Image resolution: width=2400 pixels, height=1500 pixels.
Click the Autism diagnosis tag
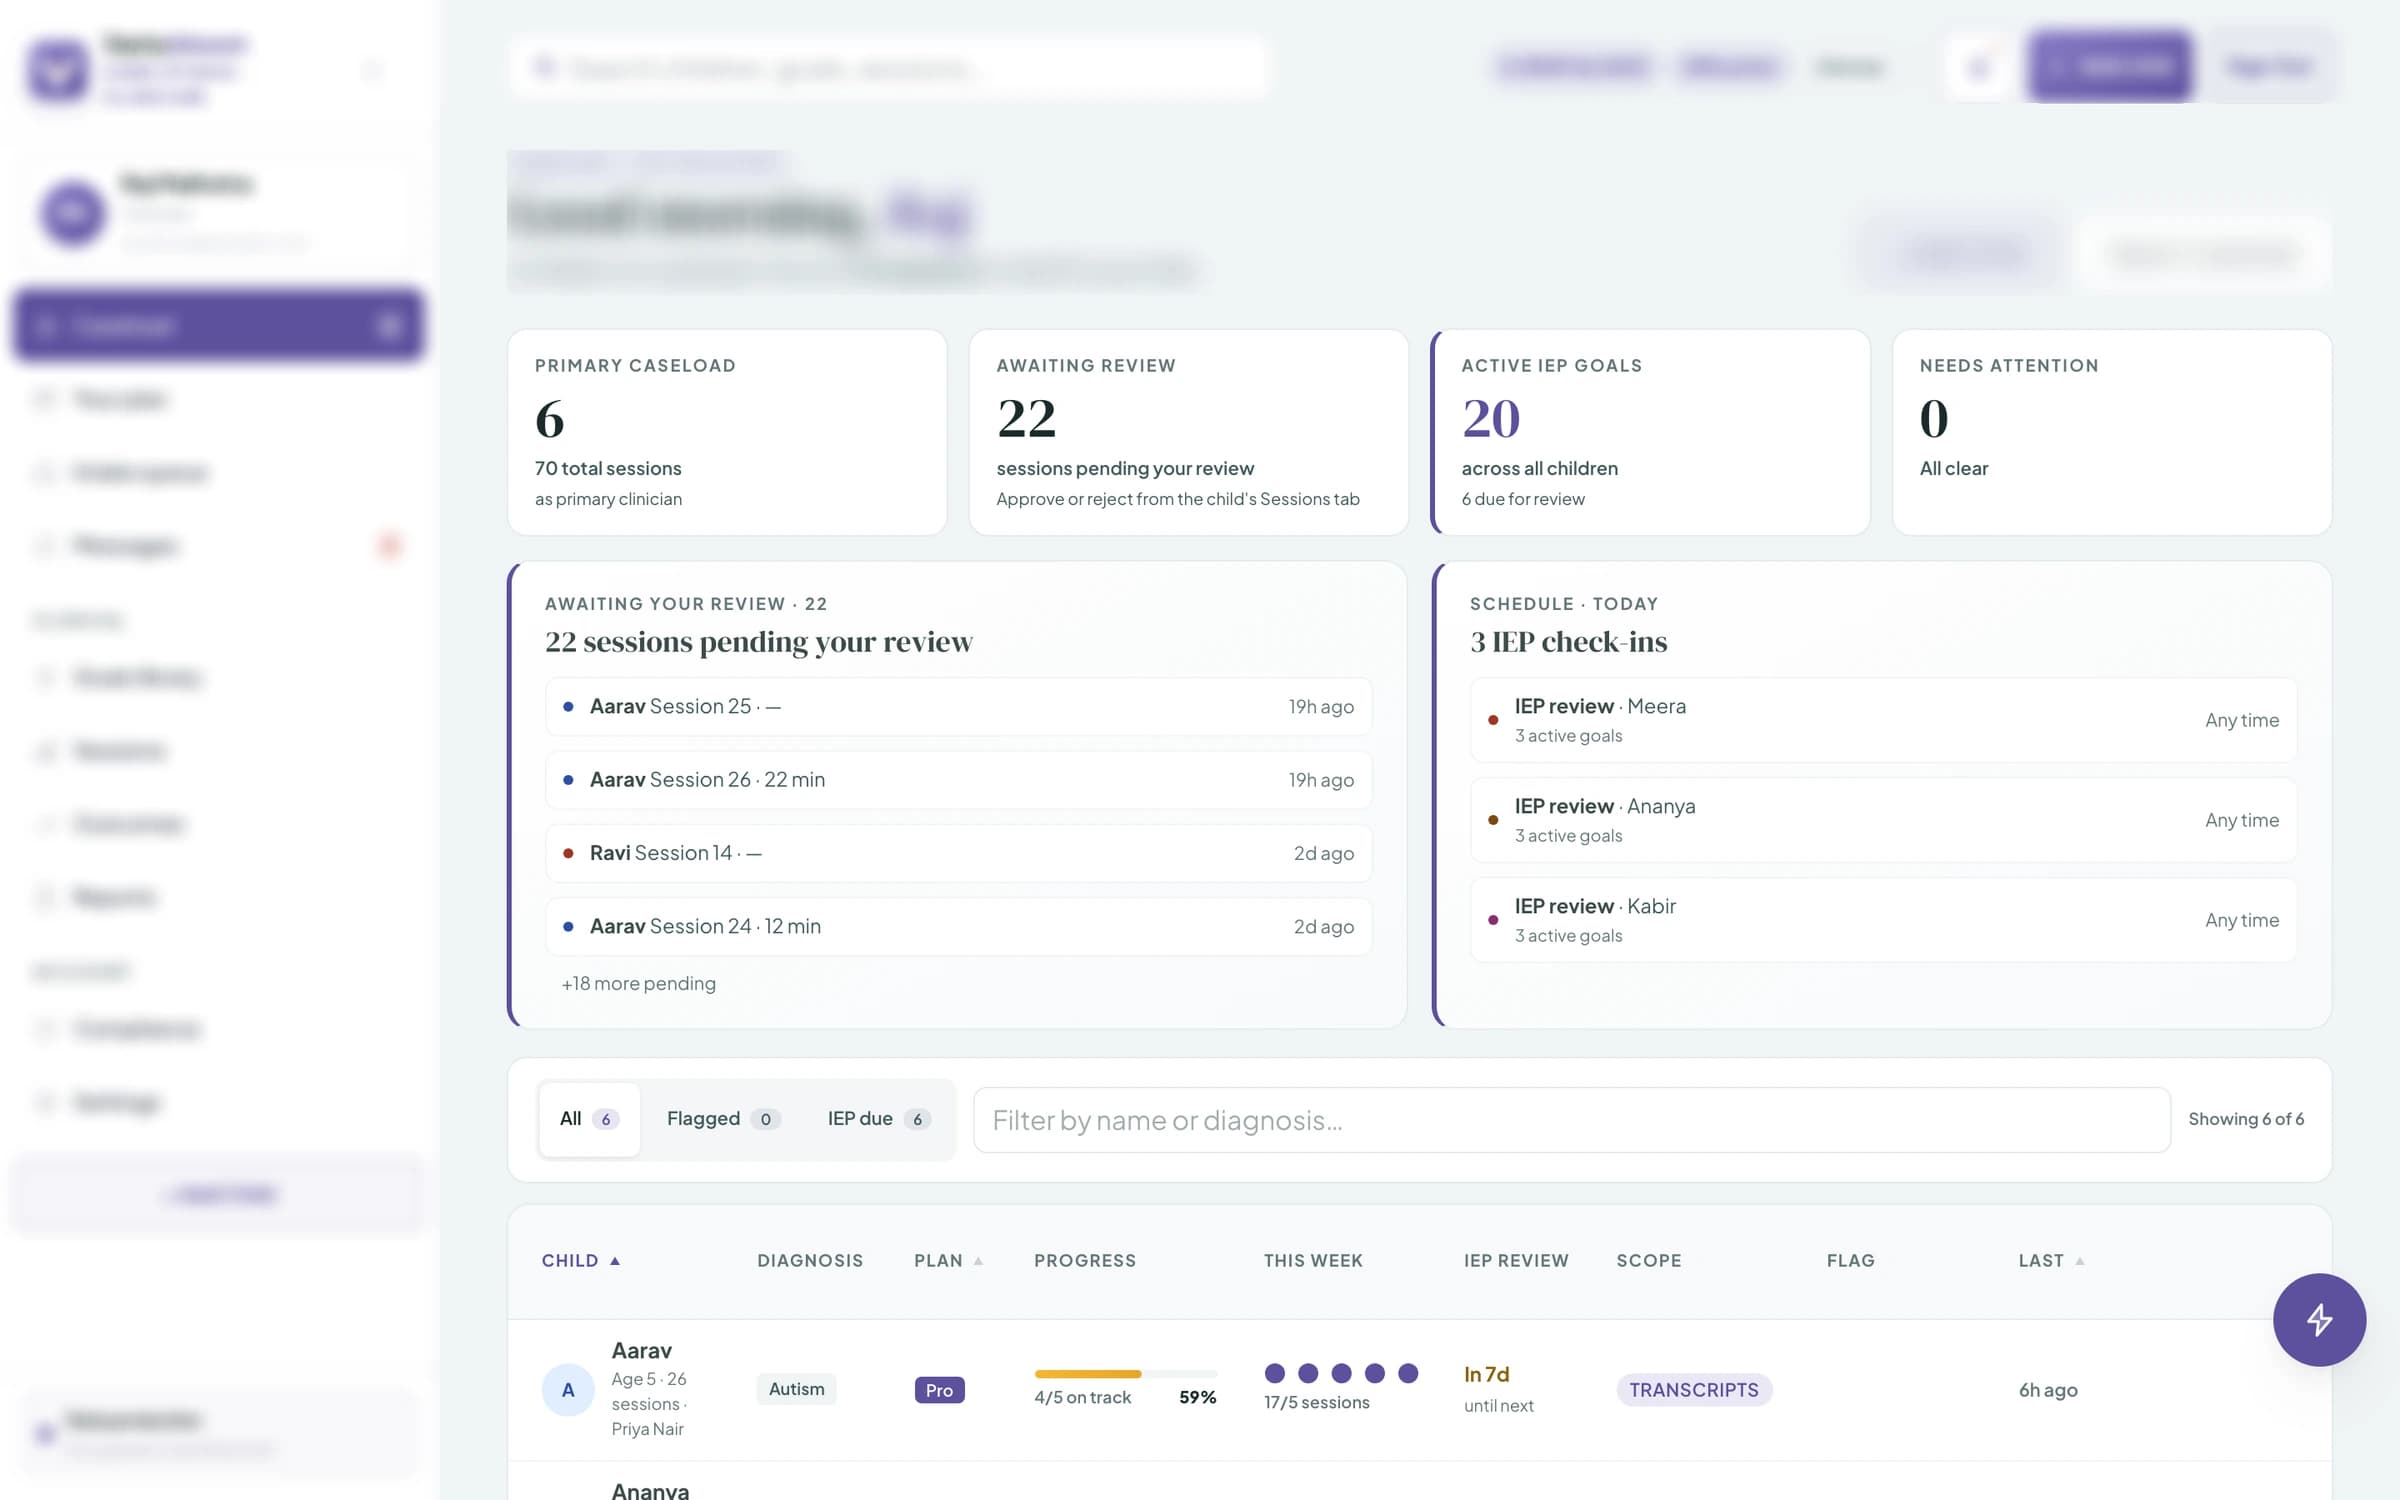pyautogui.click(x=796, y=1389)
